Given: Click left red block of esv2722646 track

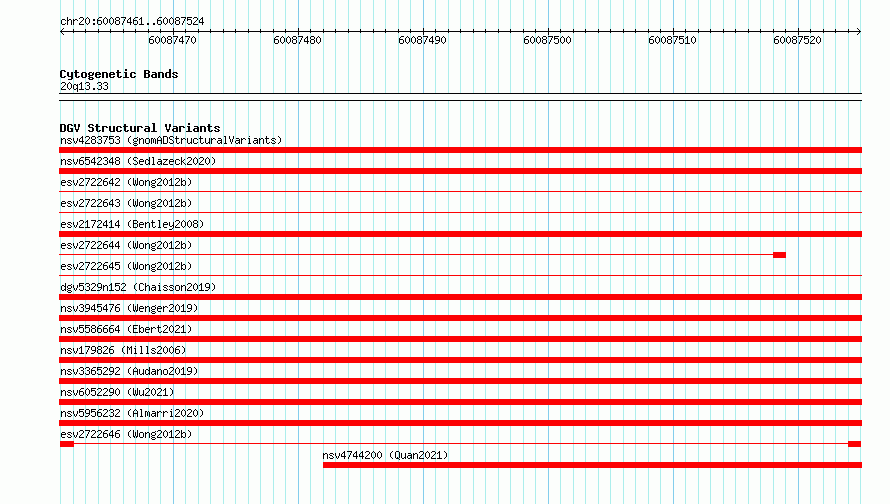Looking at the screenshot, I should (x=67, y=444).
